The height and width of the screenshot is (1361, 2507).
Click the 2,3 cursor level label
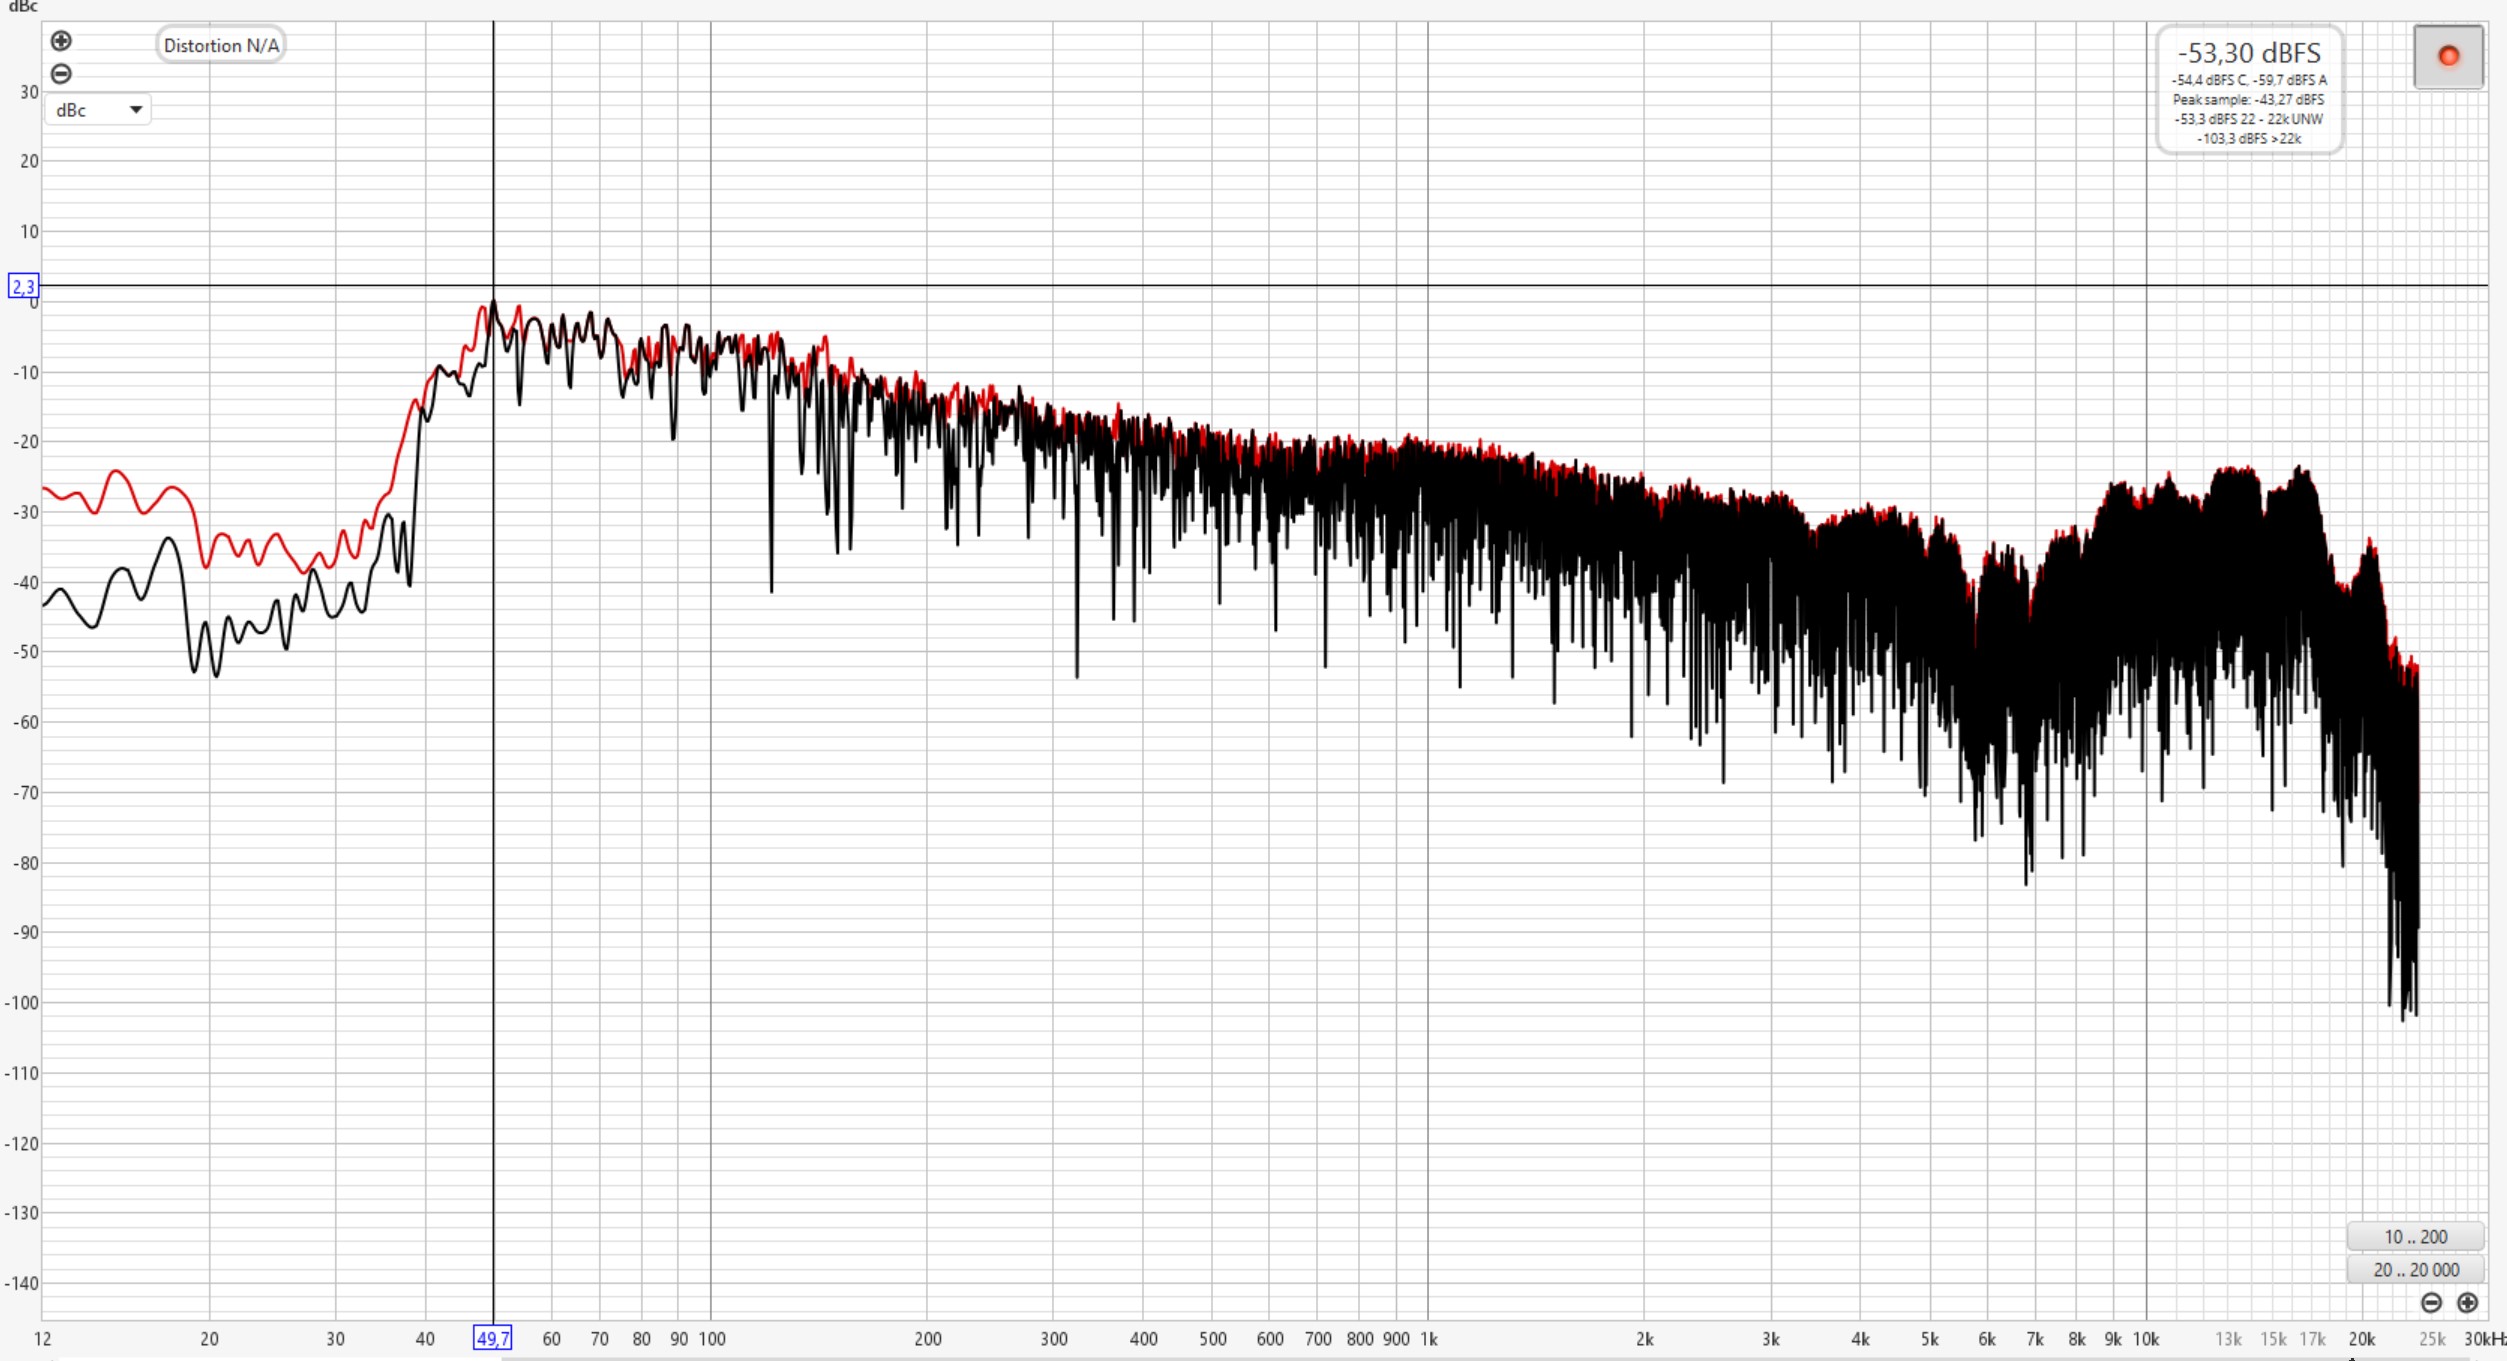tap(22, 287)
